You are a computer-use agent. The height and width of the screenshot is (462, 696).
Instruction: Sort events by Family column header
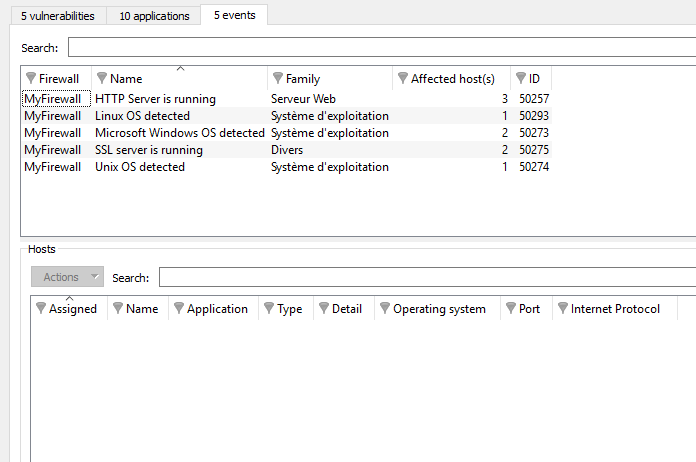pyautogui.click(x=330, y=79)
